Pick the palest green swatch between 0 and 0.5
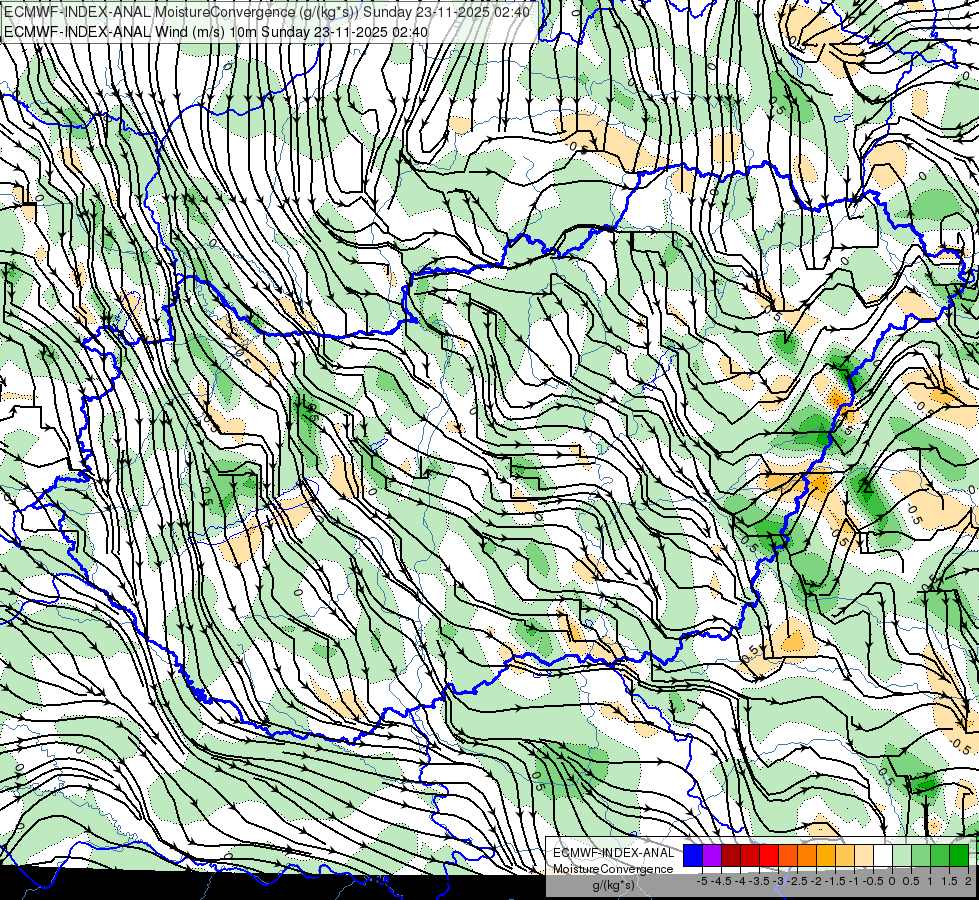The image size is (979, 900). [902, 856]
